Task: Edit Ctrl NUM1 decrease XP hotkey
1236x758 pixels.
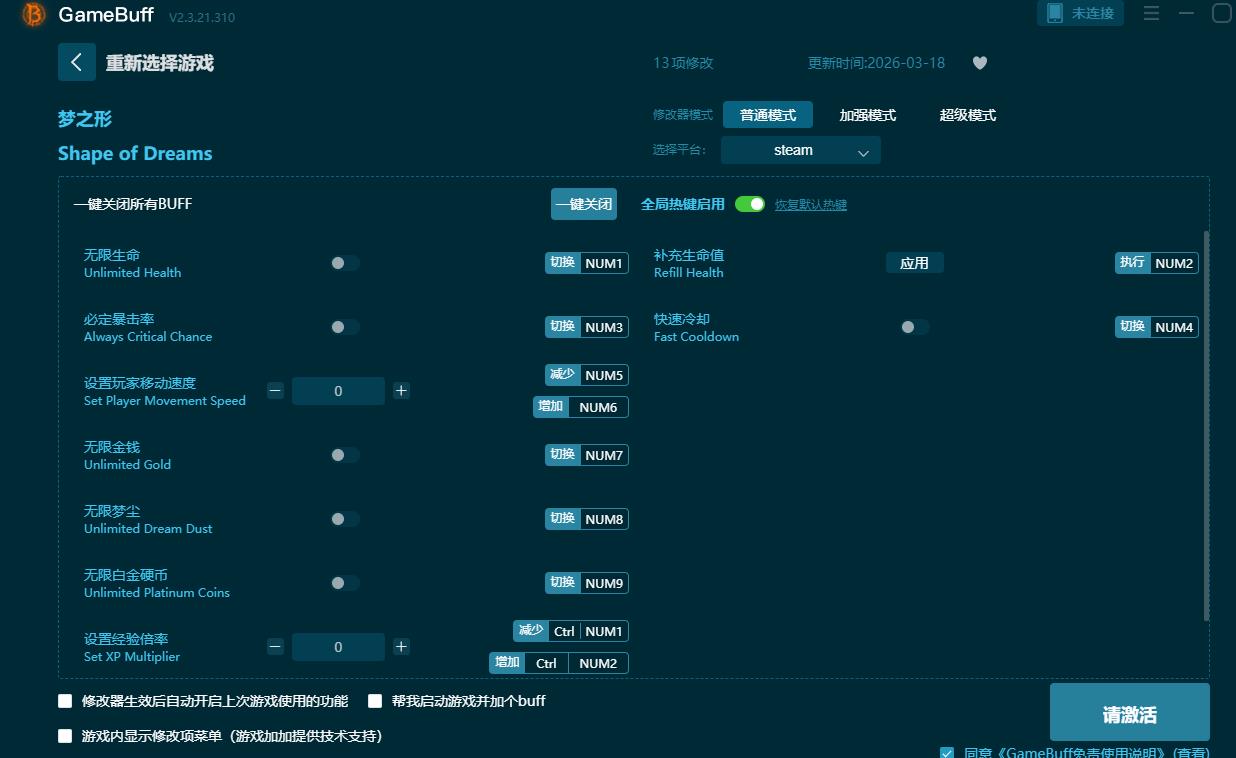Action: click(588, 631)
